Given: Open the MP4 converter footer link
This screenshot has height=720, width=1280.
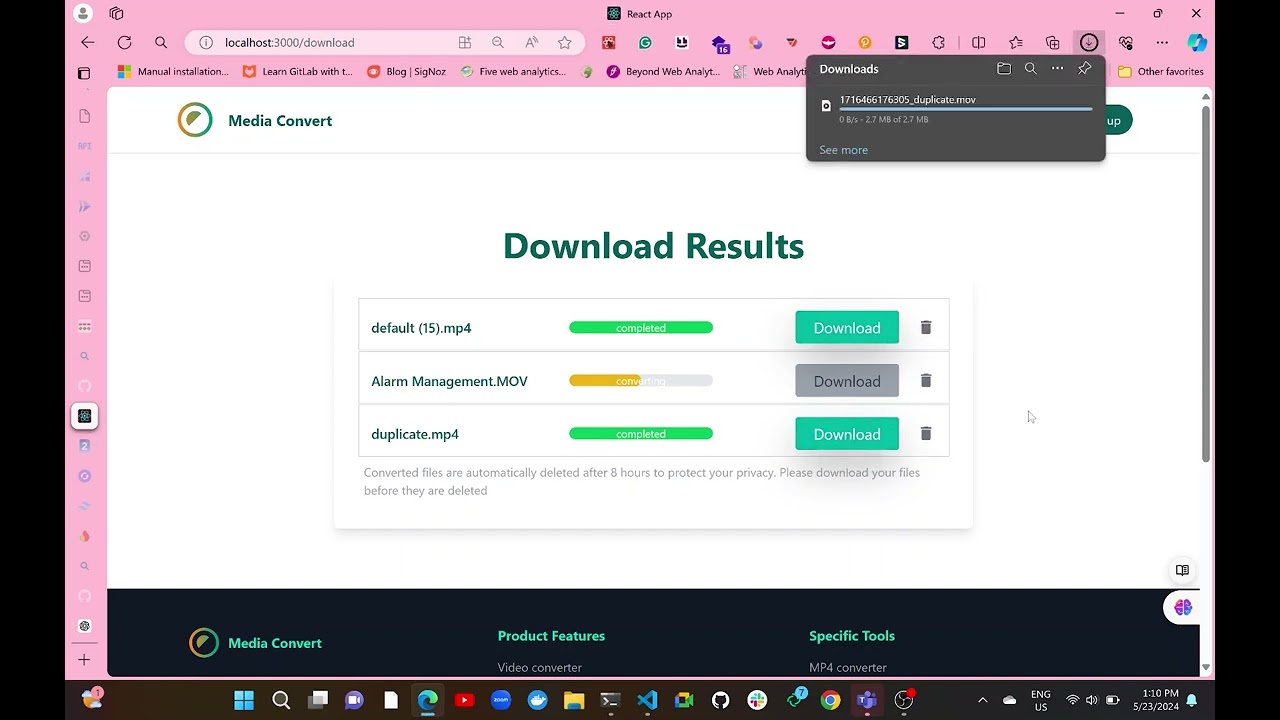Looking at the screenshot, I should tap(848, 668).
